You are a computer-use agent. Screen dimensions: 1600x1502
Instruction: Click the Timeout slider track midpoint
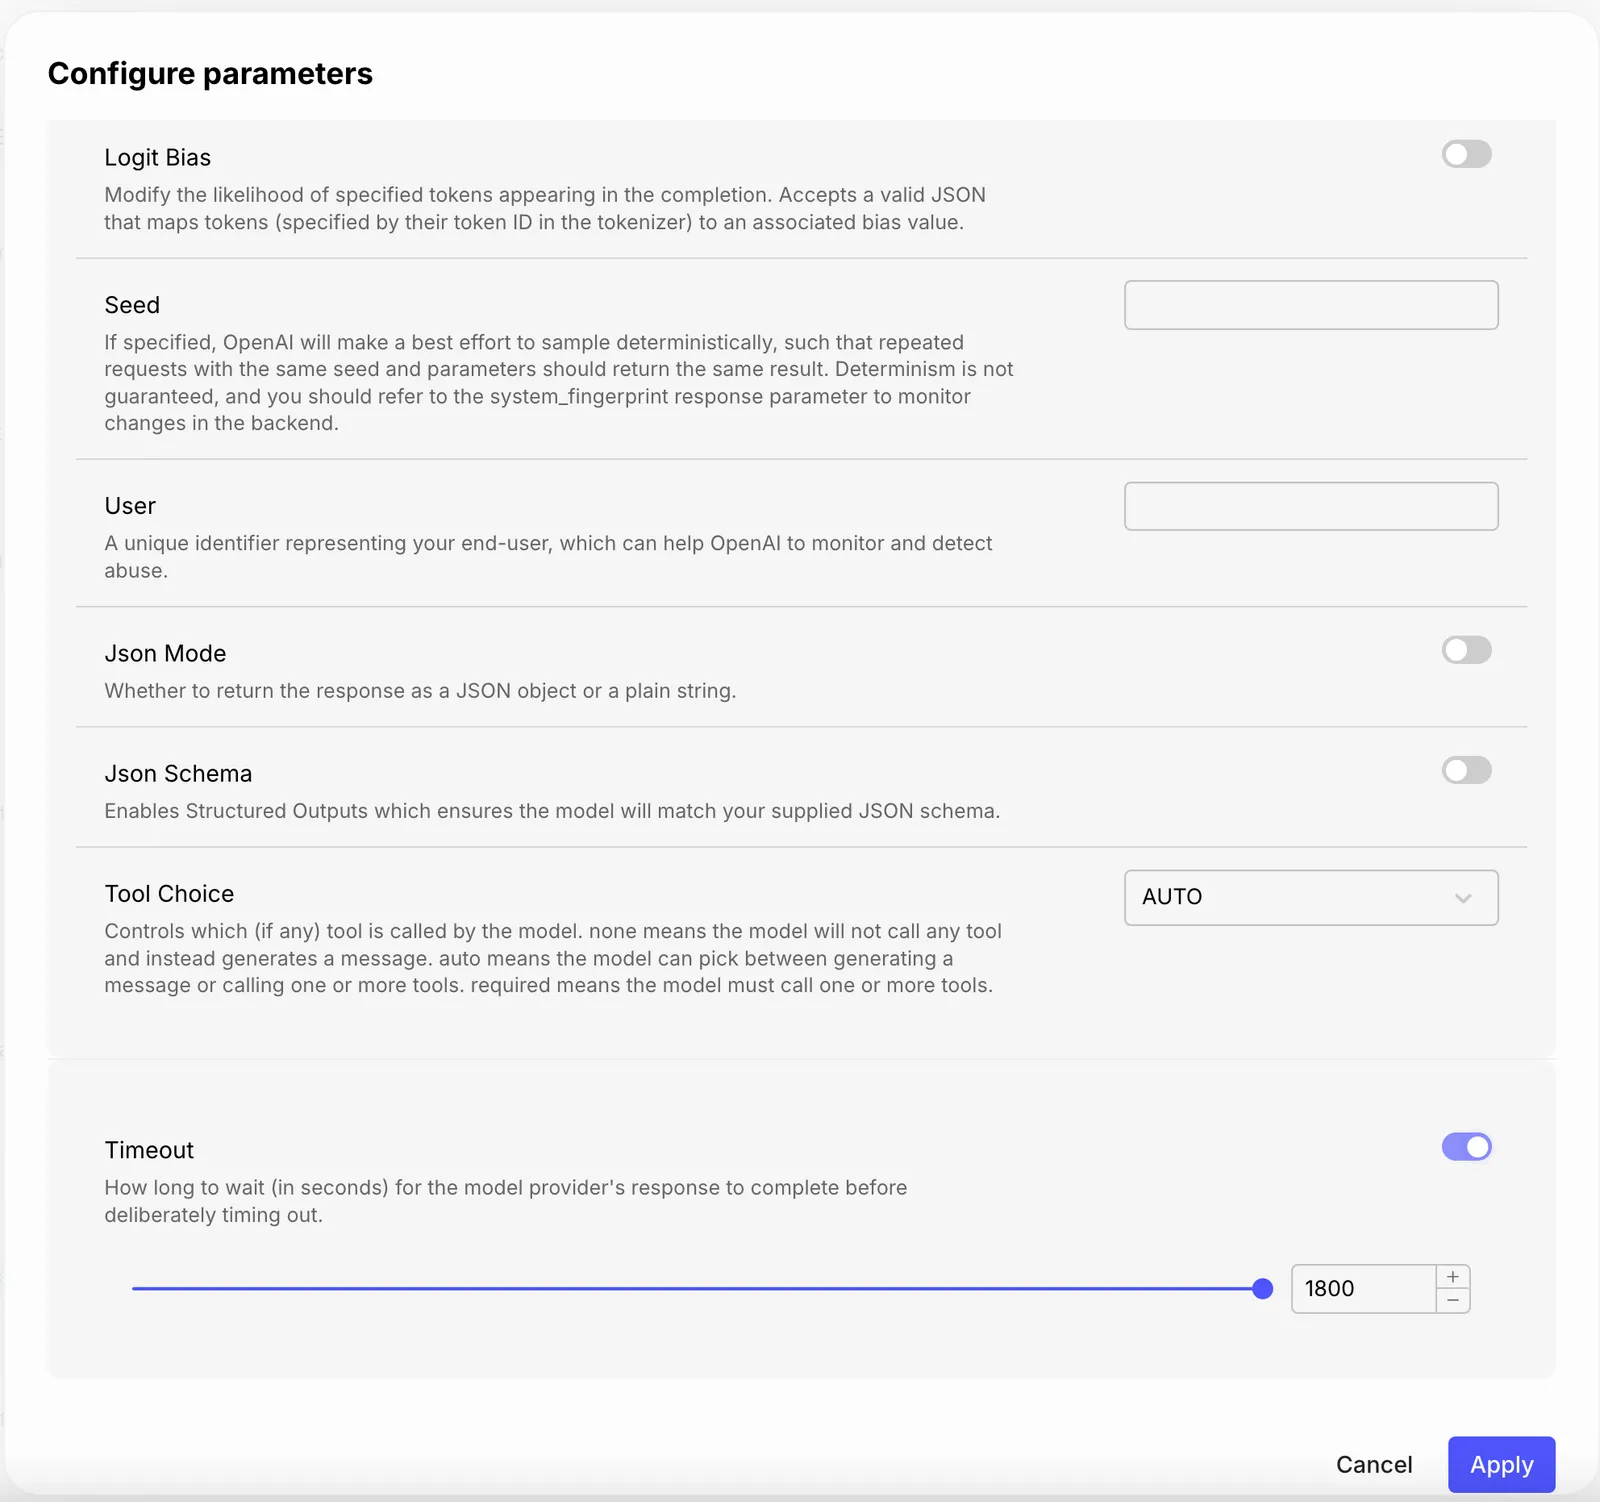click(697, 1289)
